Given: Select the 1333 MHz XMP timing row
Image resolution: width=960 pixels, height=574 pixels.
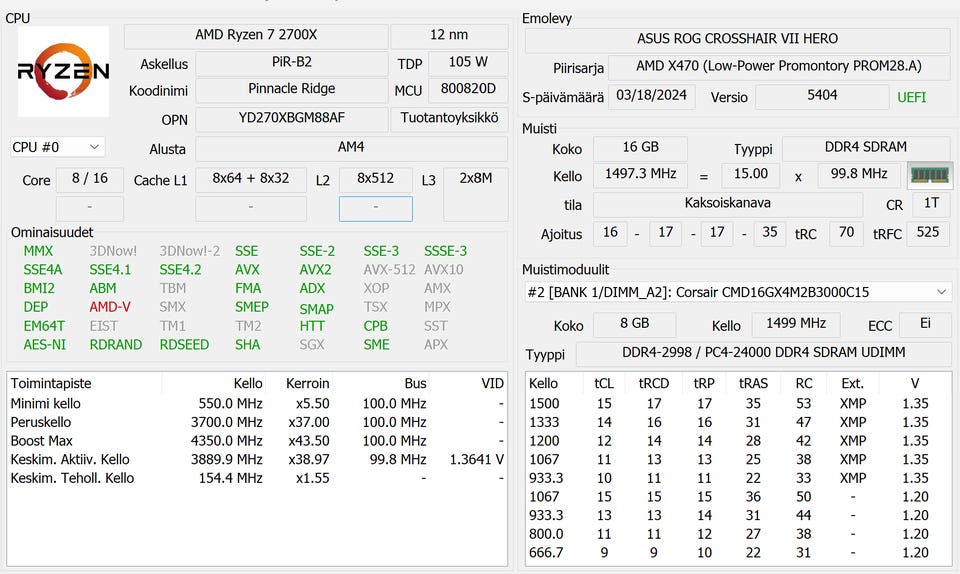Looking at the screenshot, I should pos(738,422).
